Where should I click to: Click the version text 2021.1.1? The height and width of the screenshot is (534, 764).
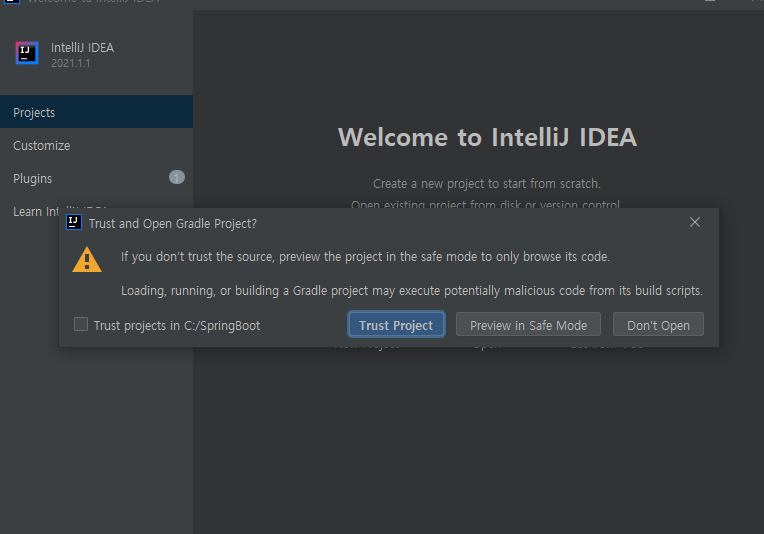point(71,63)
